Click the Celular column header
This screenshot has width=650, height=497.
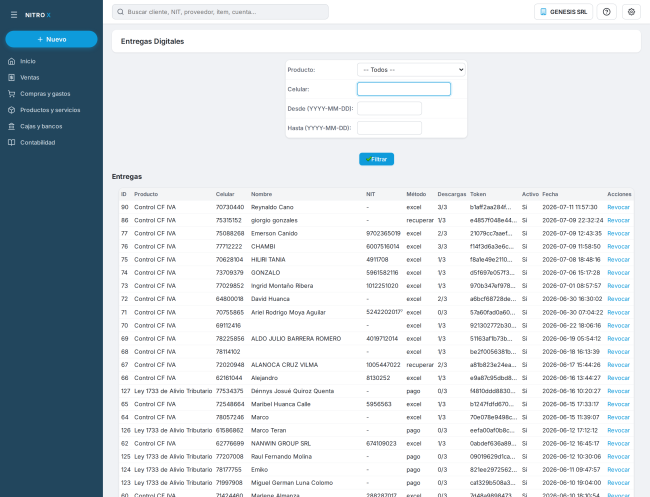(x=225, y=194)
